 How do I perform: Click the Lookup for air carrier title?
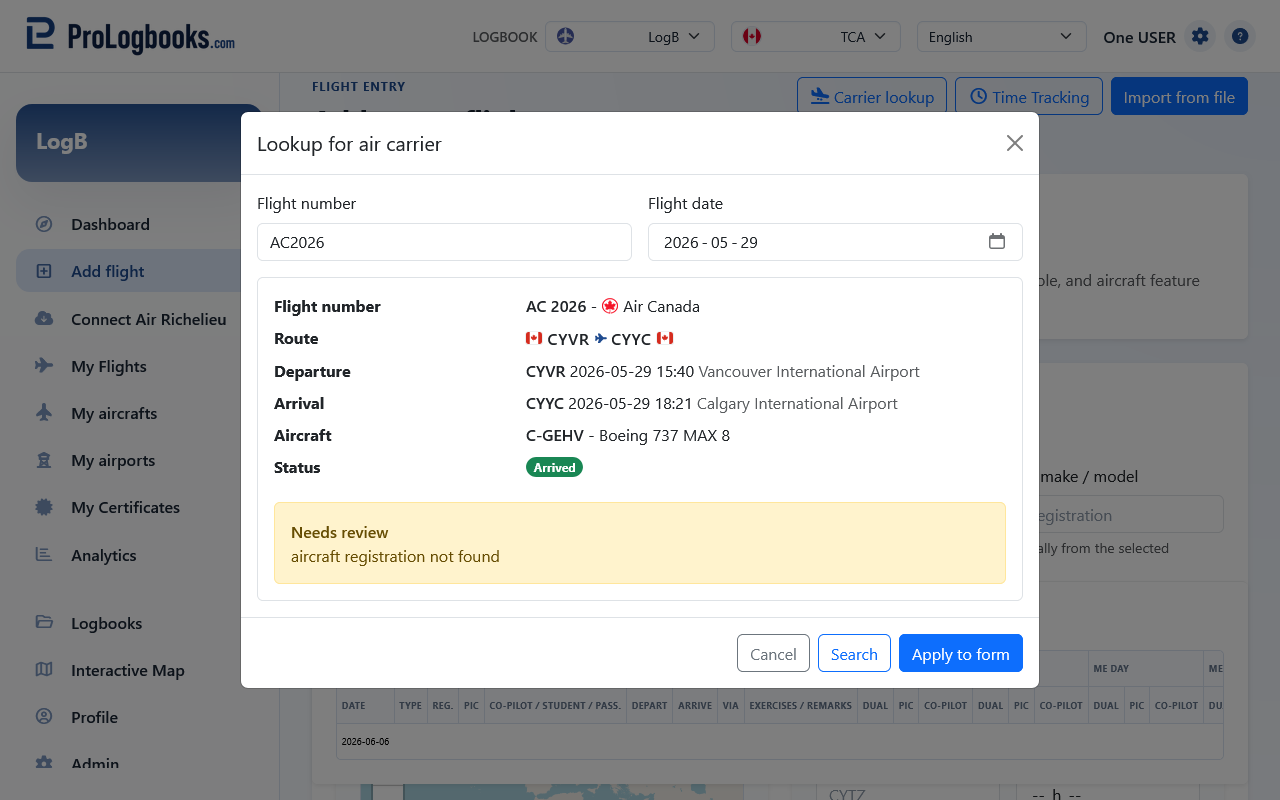click(x=349, y=143)
